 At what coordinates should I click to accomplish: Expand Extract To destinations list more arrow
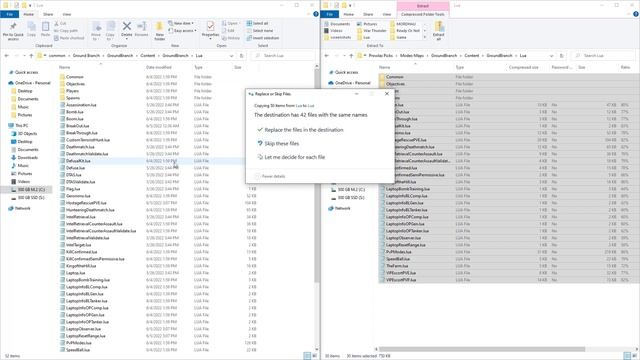click(424, 37)
